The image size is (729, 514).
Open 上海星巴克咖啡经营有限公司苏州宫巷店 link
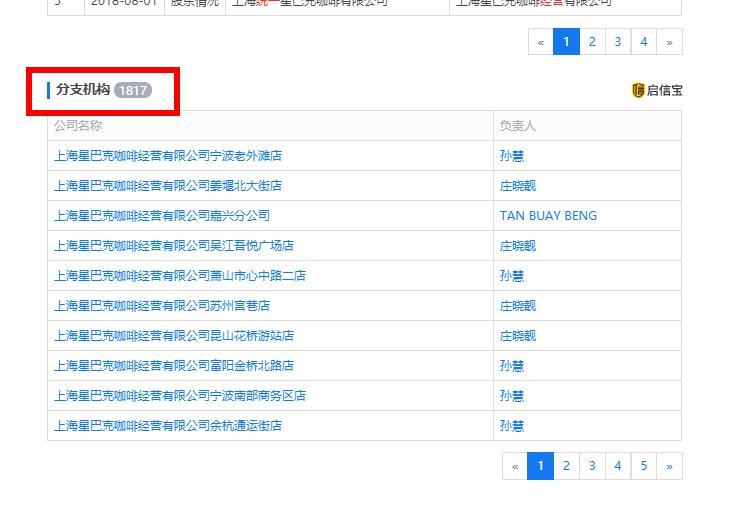[162, 306]
